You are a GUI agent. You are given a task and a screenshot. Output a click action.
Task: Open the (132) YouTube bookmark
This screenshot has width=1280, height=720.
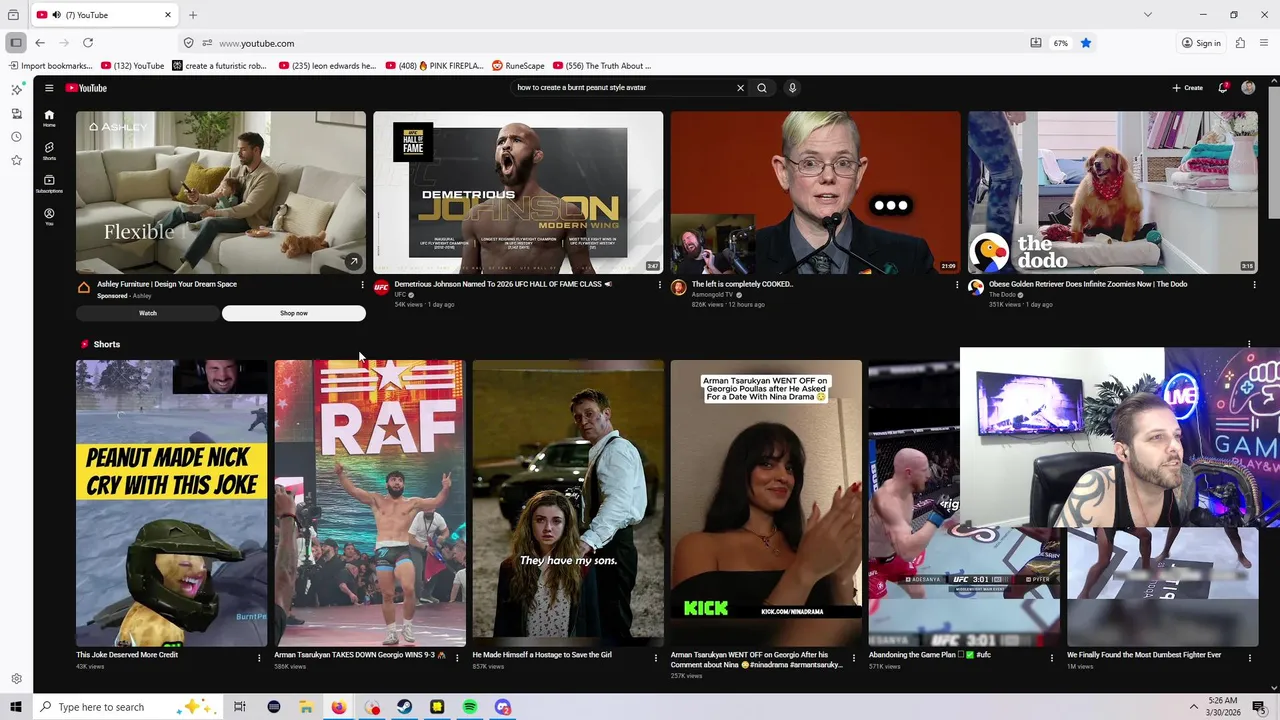click(x=132, y=66)
